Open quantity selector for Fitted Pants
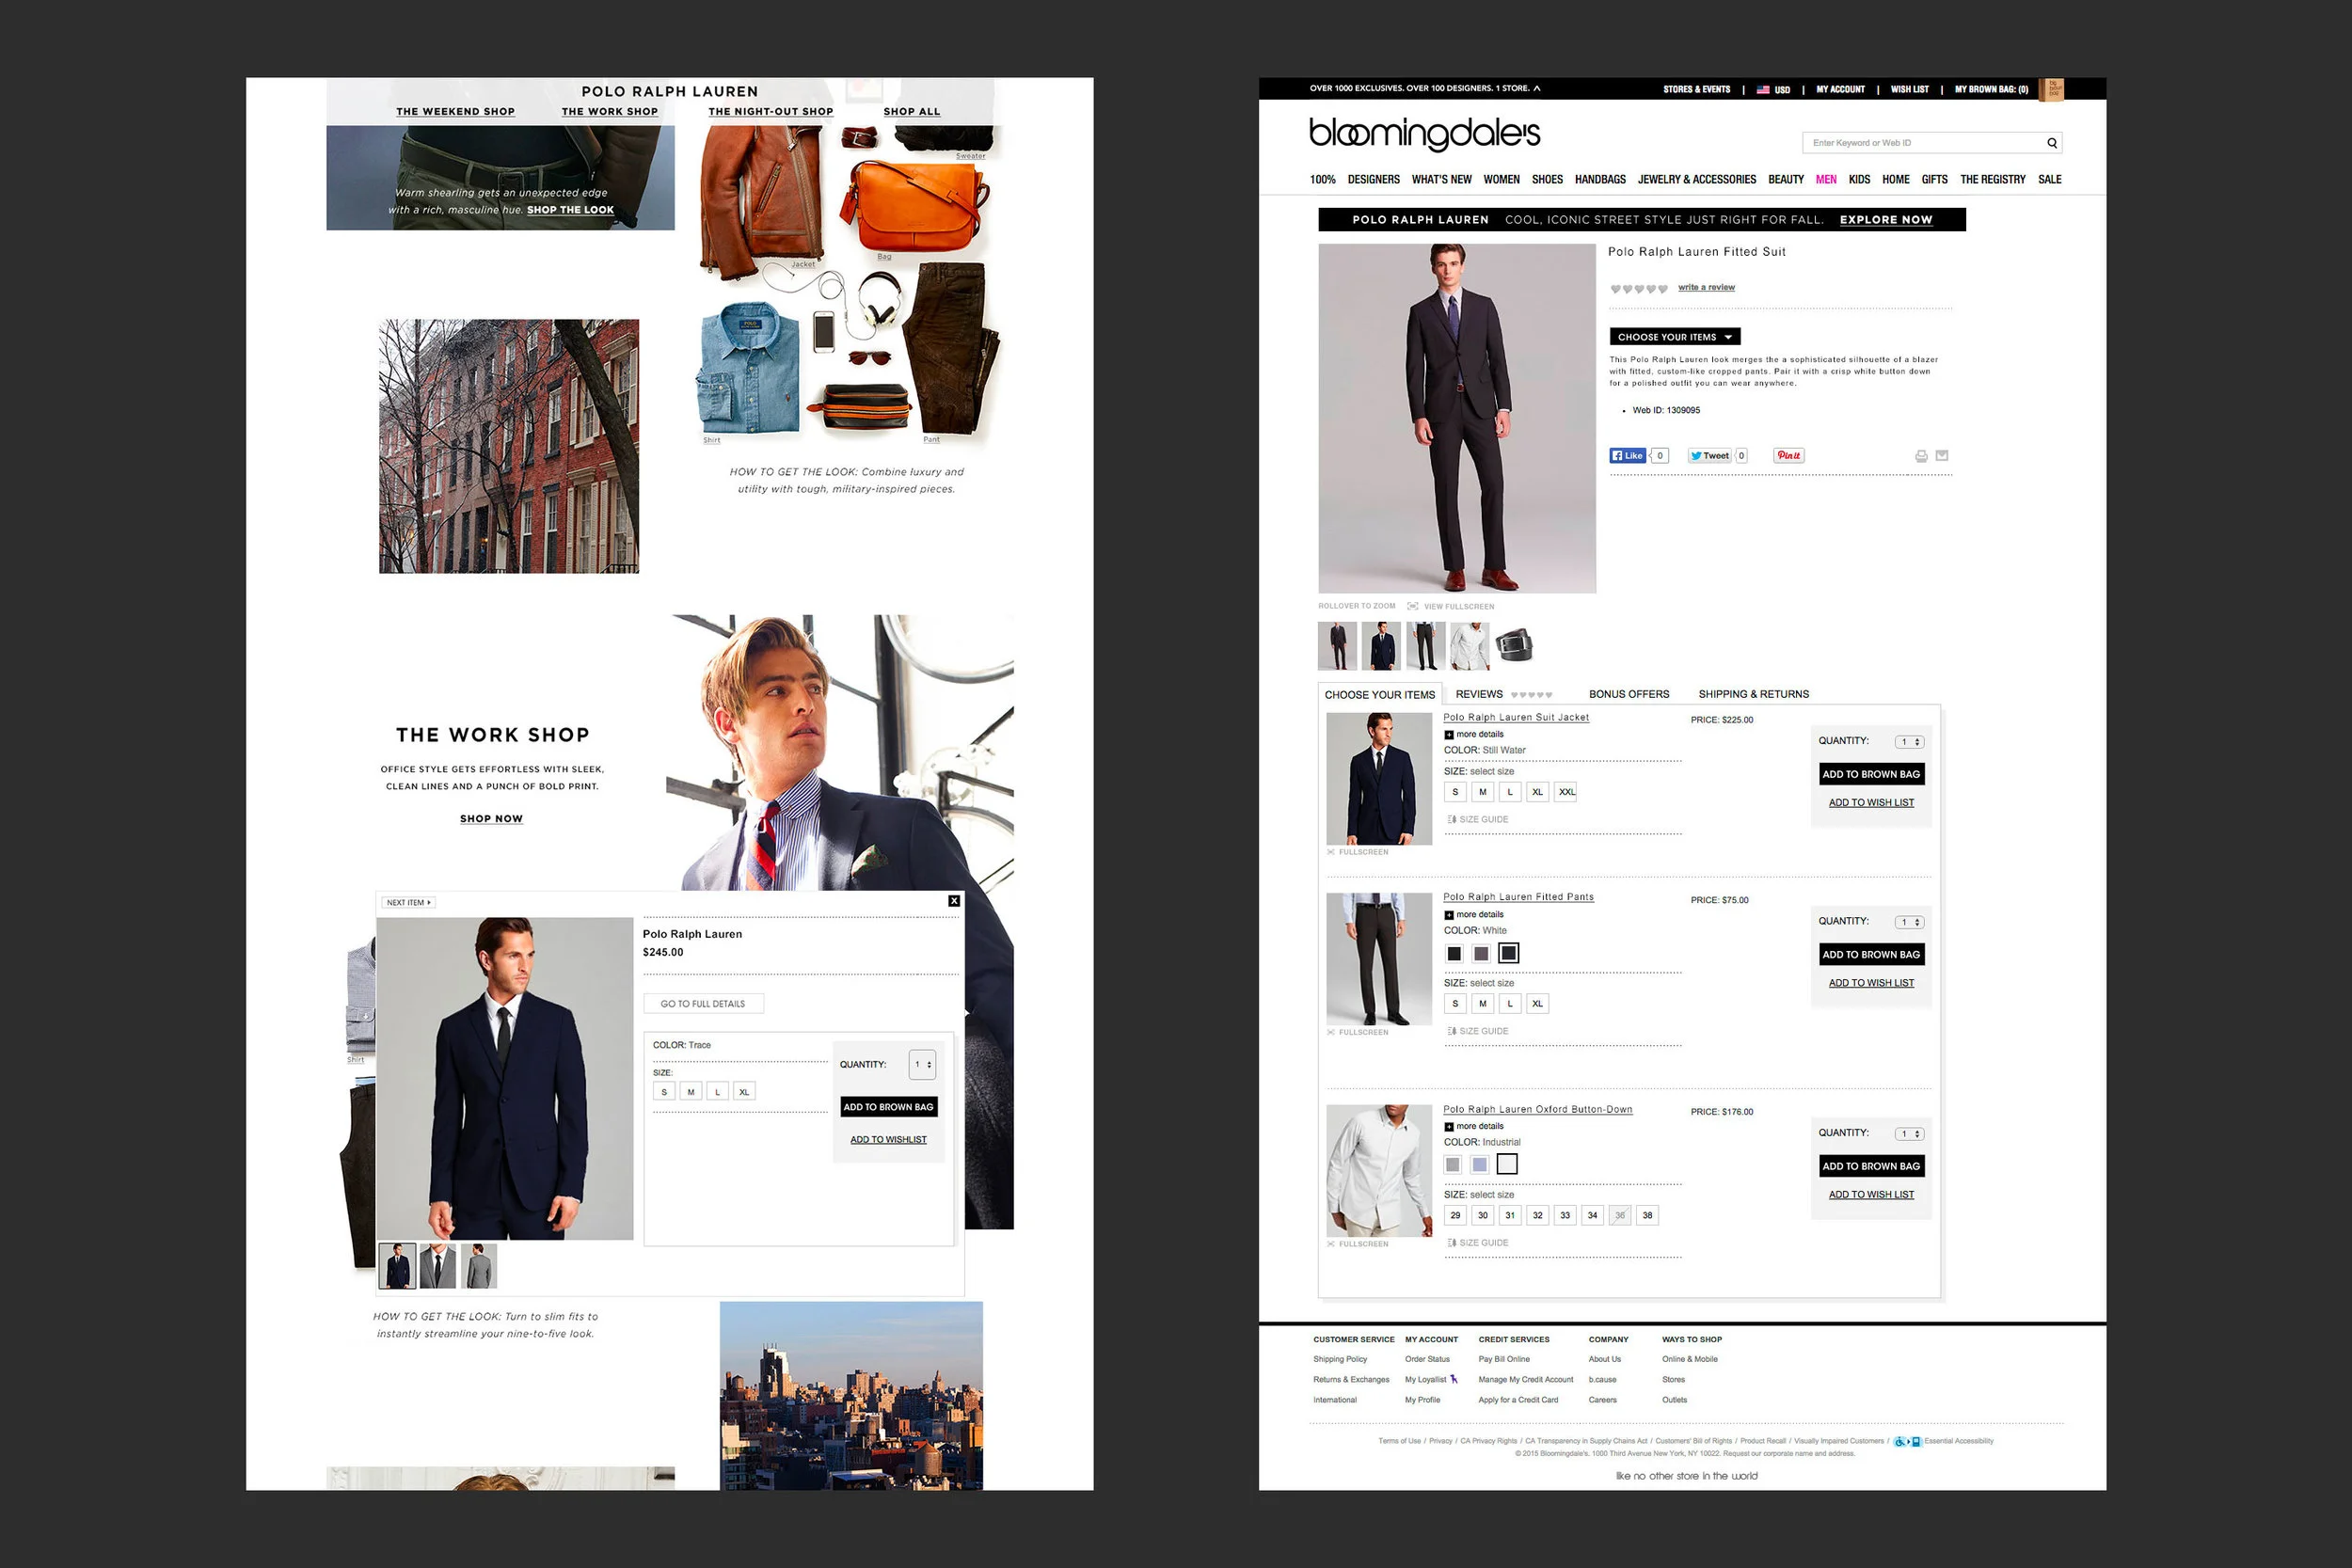2352x1568 pixels. pyautogui.click(x=1909, y=922)
